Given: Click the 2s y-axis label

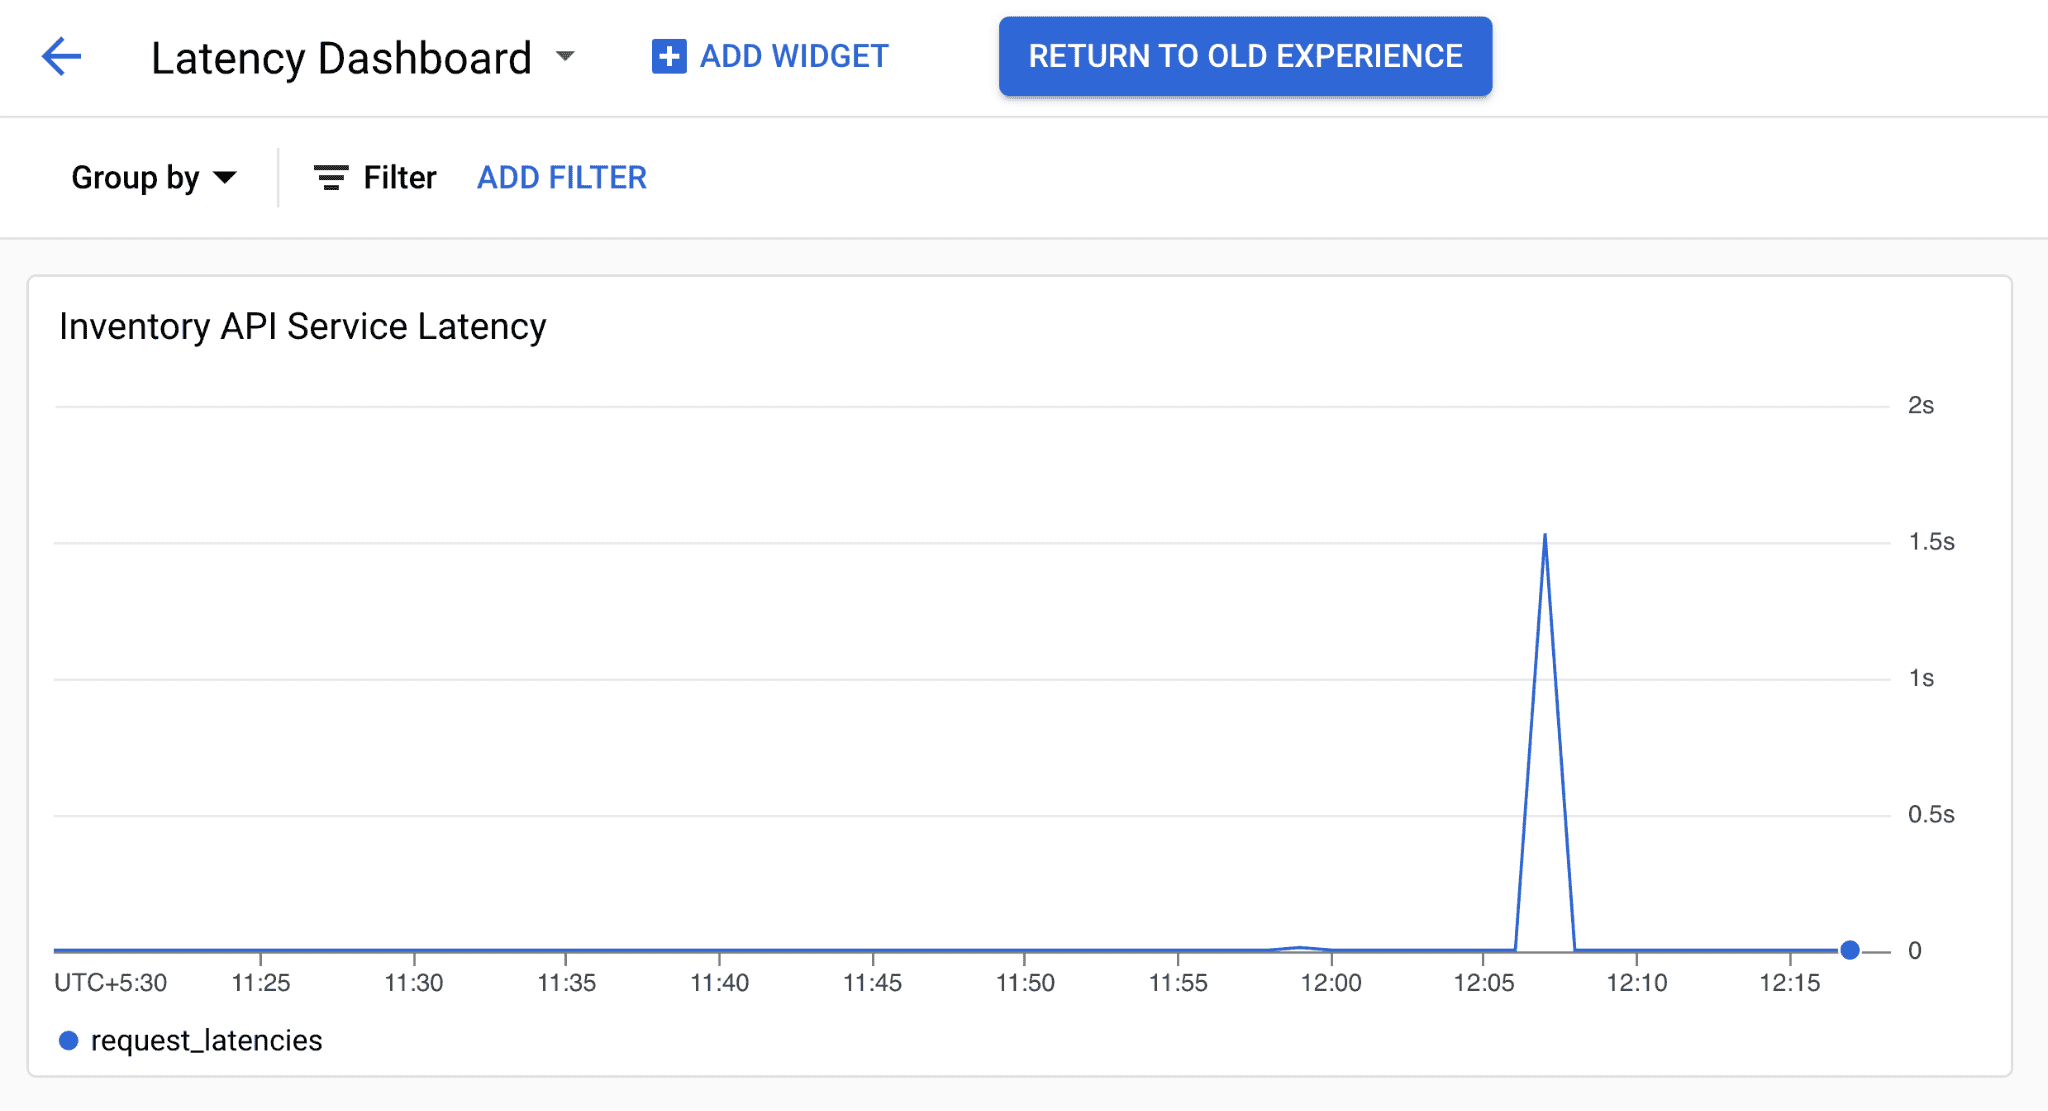Looking at the screenshot, I should [x=1920, y=406].
